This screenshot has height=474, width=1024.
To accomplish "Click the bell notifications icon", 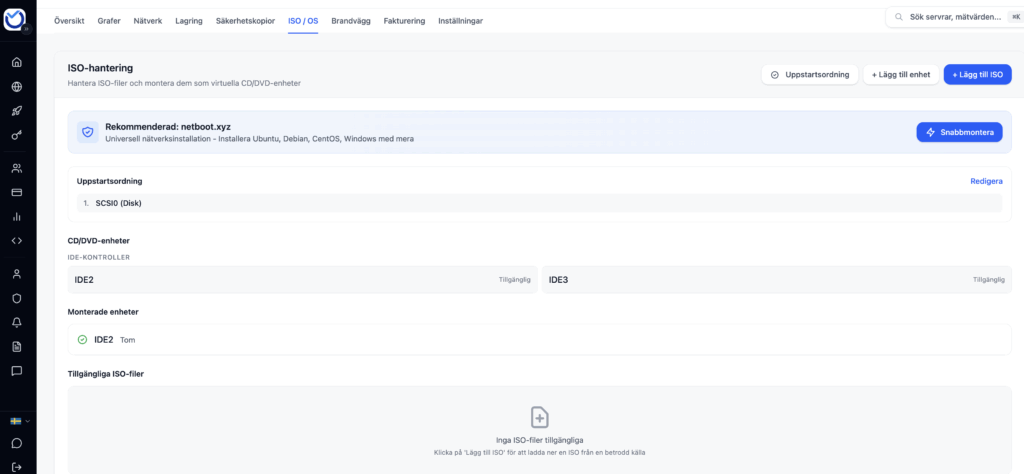I will coord(17,322).
